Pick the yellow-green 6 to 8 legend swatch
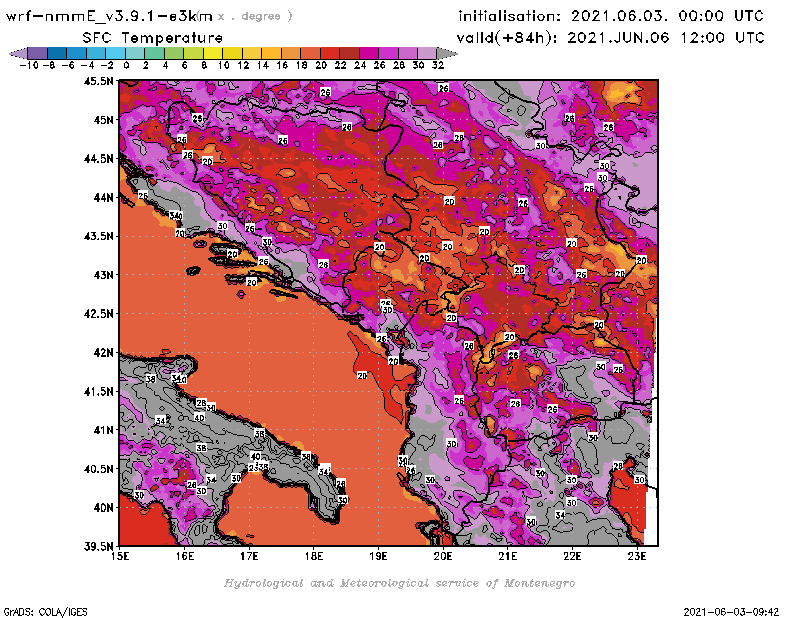The width and height of the screenshot is (800, 618). click(193, 53)
